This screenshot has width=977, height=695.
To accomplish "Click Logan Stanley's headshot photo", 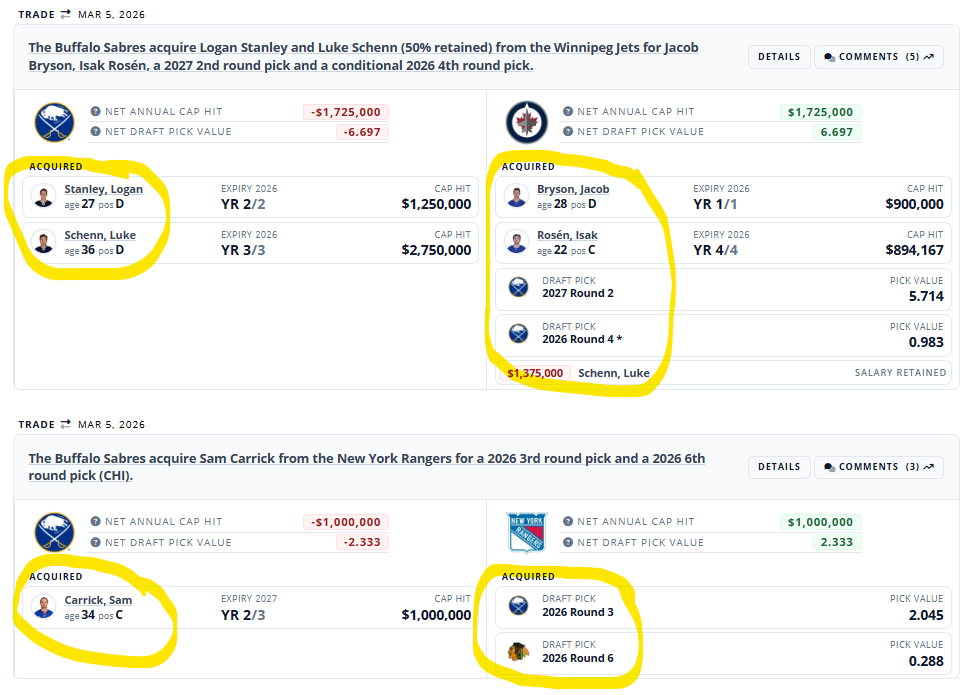I will 42,196.
